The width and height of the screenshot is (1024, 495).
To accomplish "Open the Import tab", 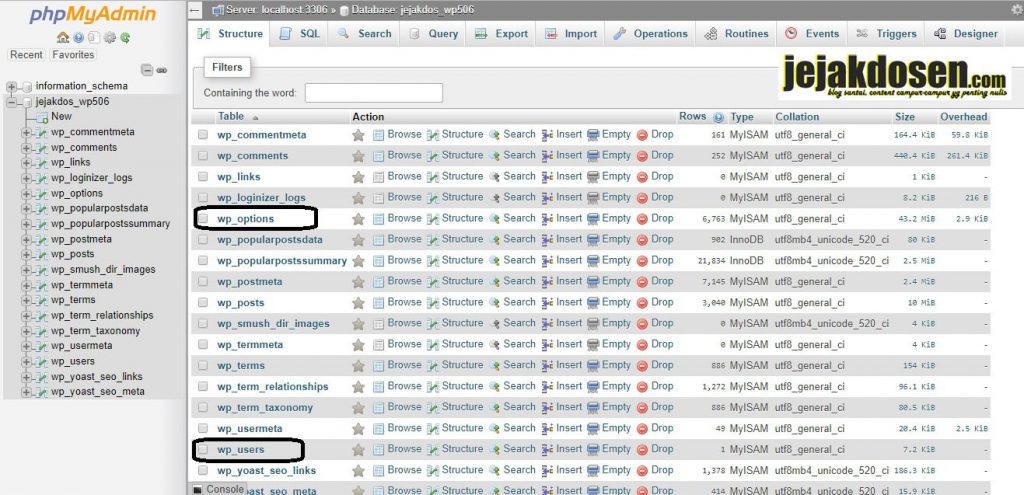I will coord(571,34).
